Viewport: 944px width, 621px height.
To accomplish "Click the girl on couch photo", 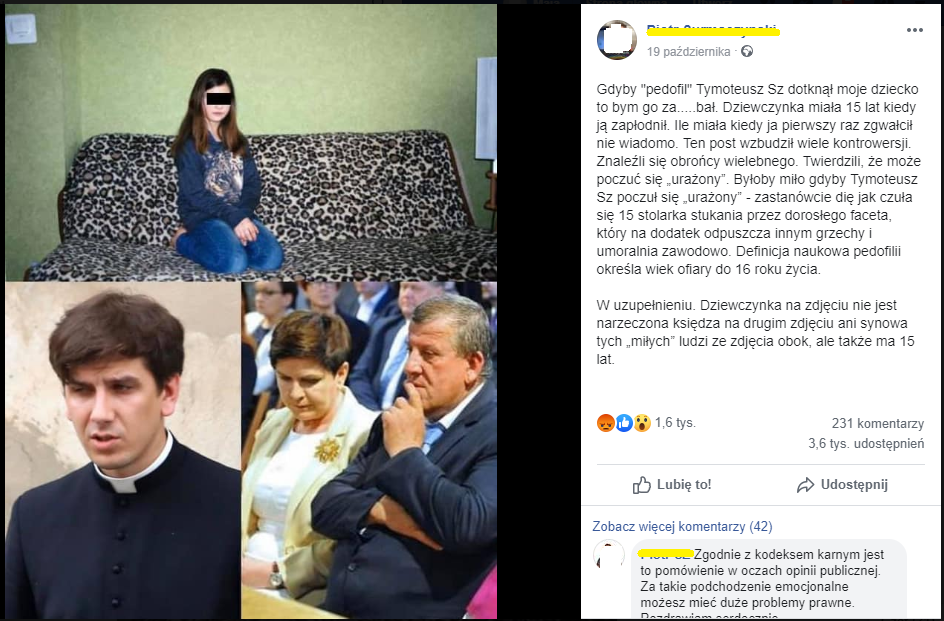I will coord(251,143).
